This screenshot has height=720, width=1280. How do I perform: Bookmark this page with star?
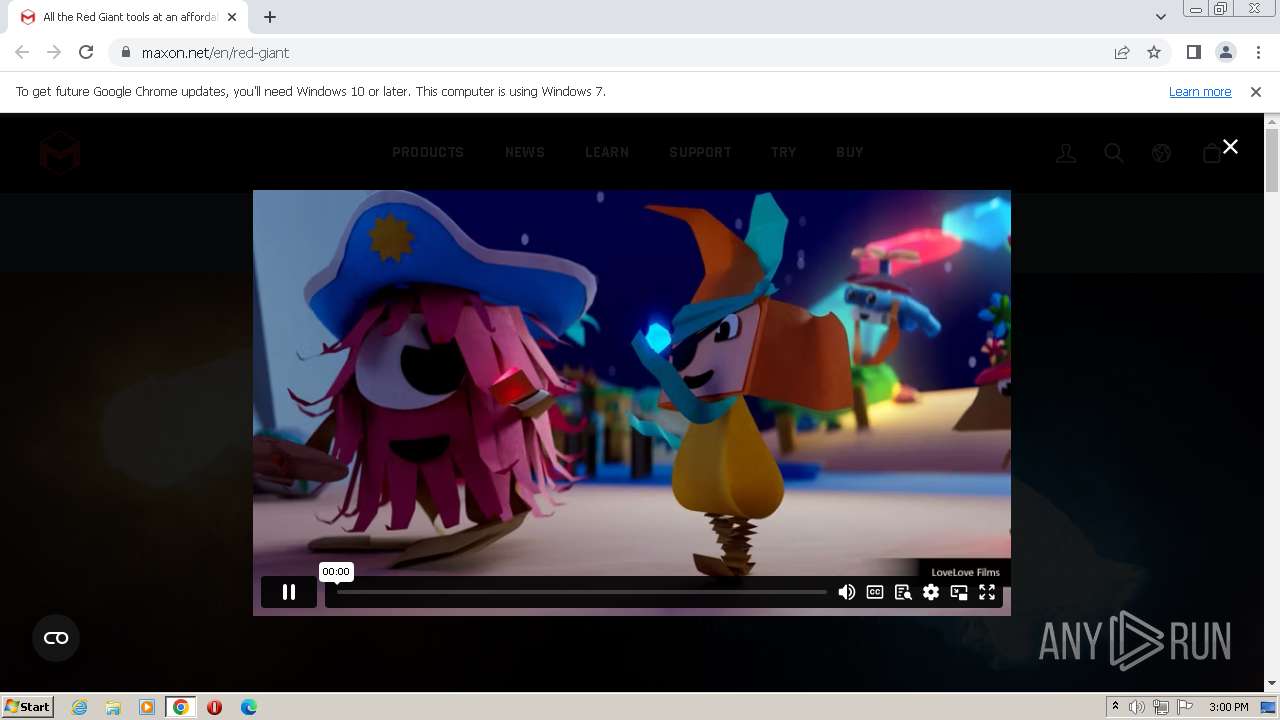(x=1154, y=52)
